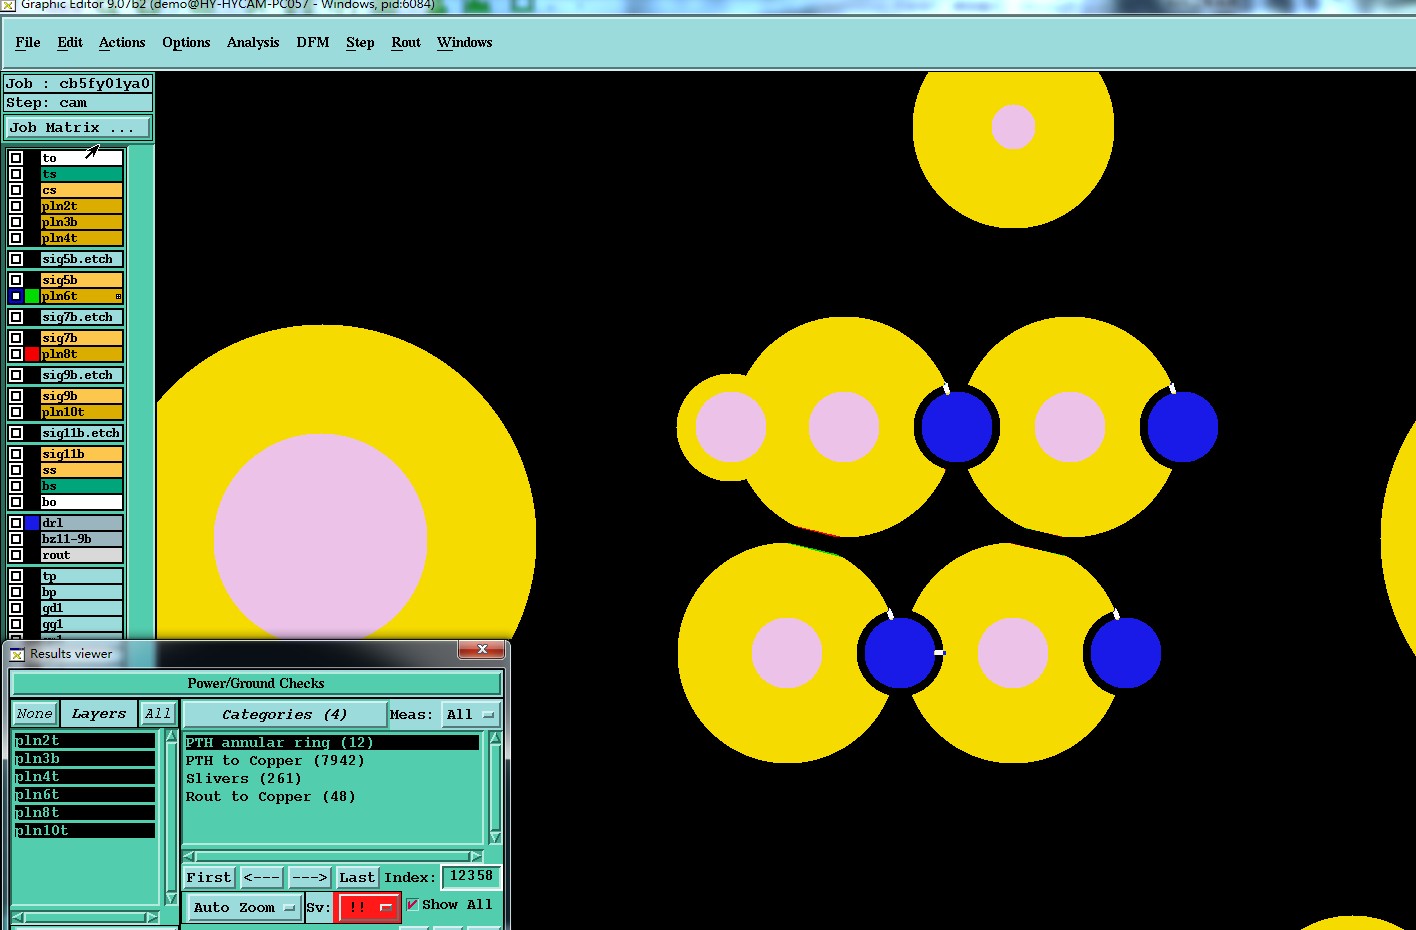Click the Last result button
1416x930 pixels.
(x=357, y=877)
